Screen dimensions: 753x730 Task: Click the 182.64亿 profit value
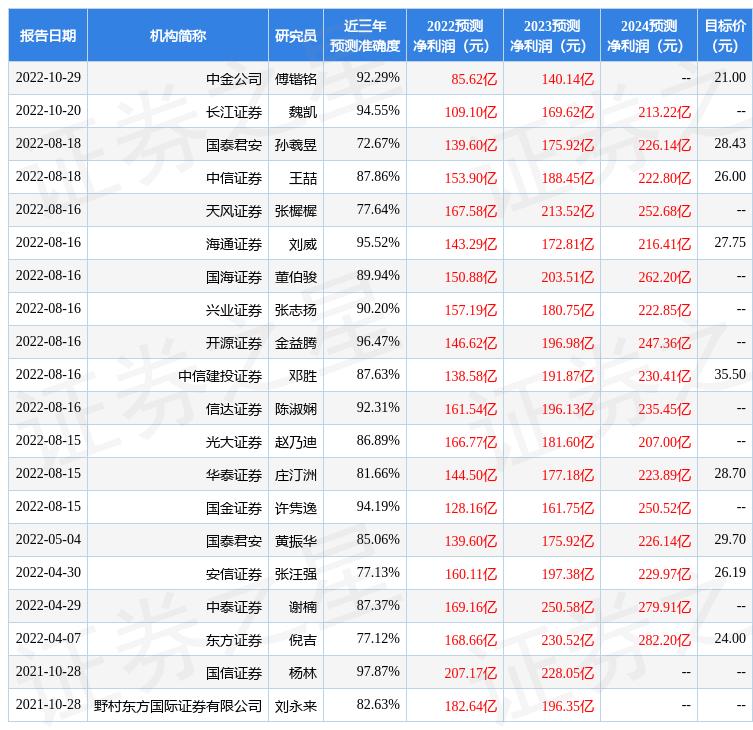(x=471, y=706)
